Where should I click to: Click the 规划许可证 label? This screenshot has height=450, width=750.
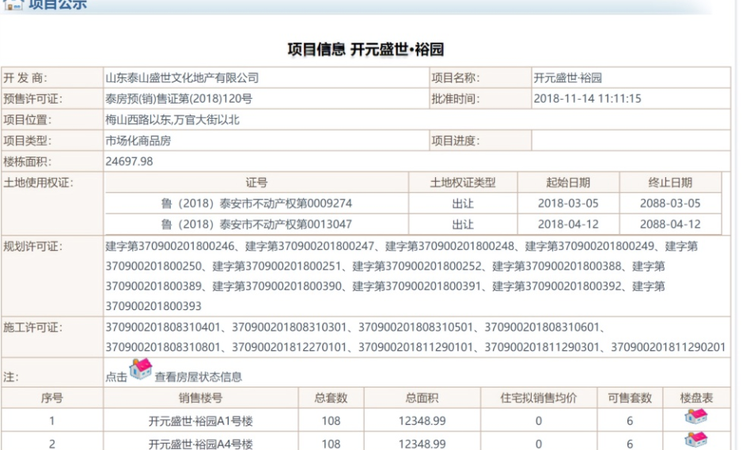(33, 247)
